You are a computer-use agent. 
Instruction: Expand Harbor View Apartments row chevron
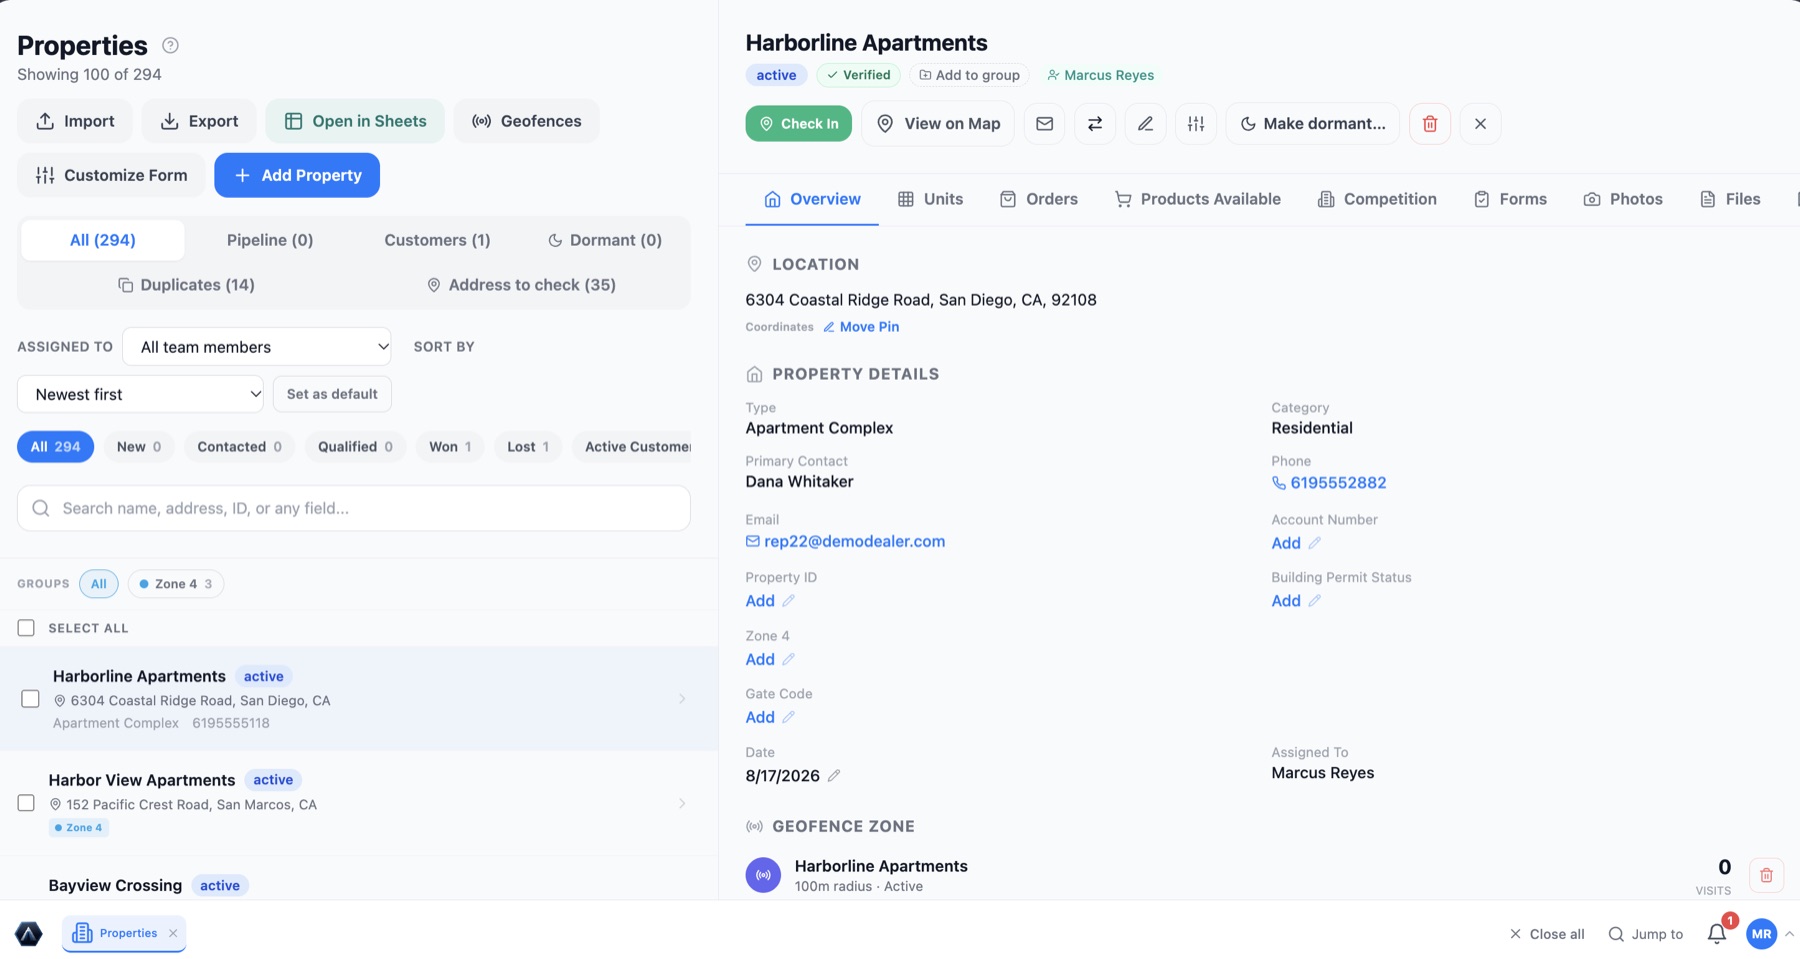(x=682, y=803)
